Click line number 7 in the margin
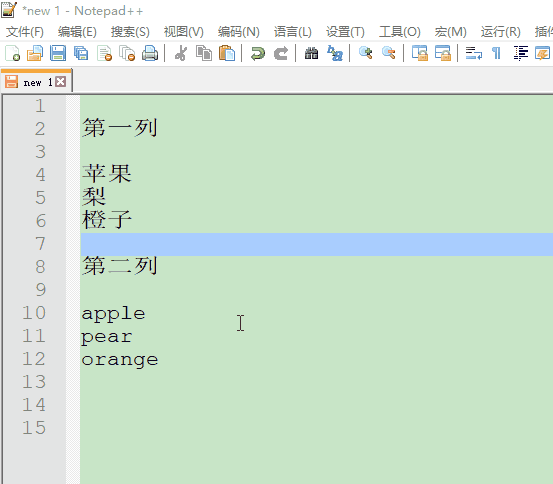The height and width of the screenshot is (484, 553). click(41, 244)
